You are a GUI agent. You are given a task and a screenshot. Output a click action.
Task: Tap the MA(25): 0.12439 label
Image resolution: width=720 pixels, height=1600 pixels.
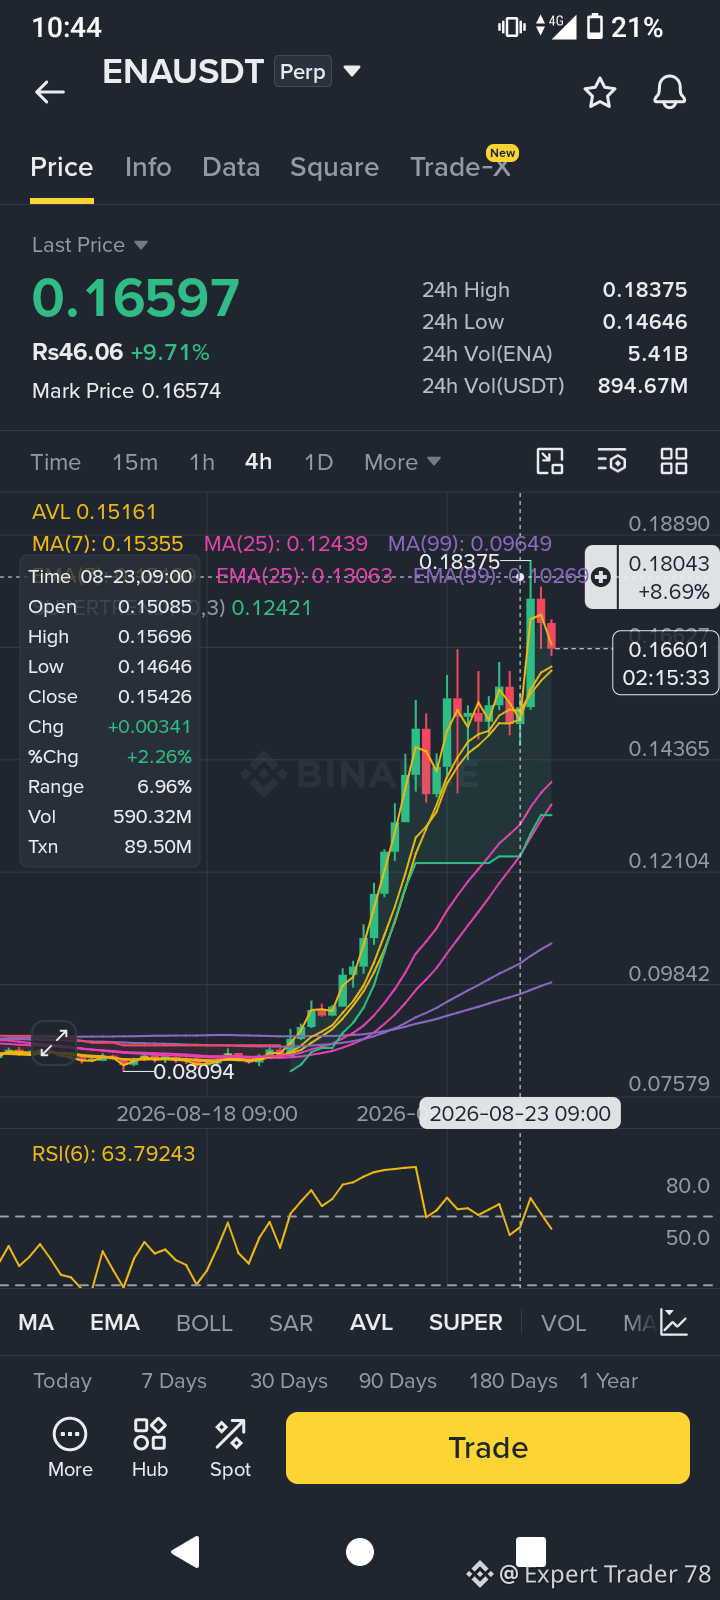[x=286, y=544]
